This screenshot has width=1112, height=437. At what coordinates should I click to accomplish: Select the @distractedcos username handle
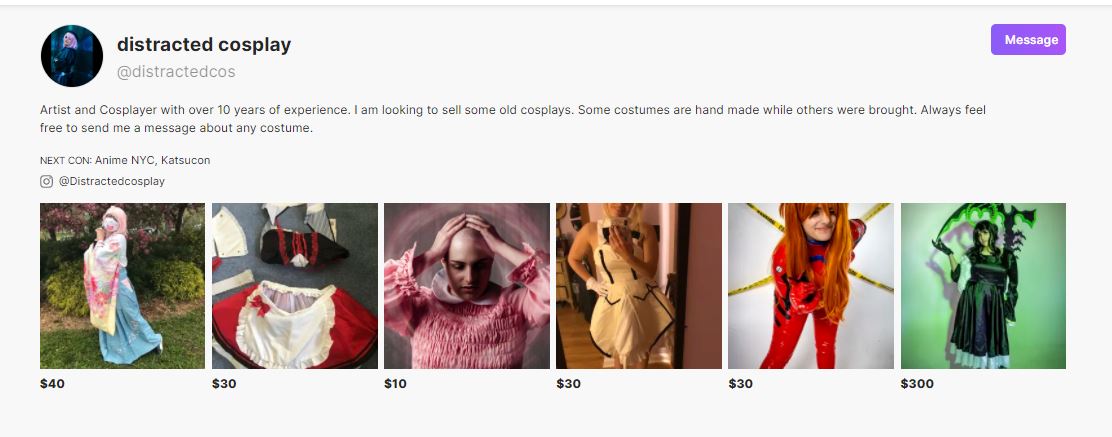176,72
